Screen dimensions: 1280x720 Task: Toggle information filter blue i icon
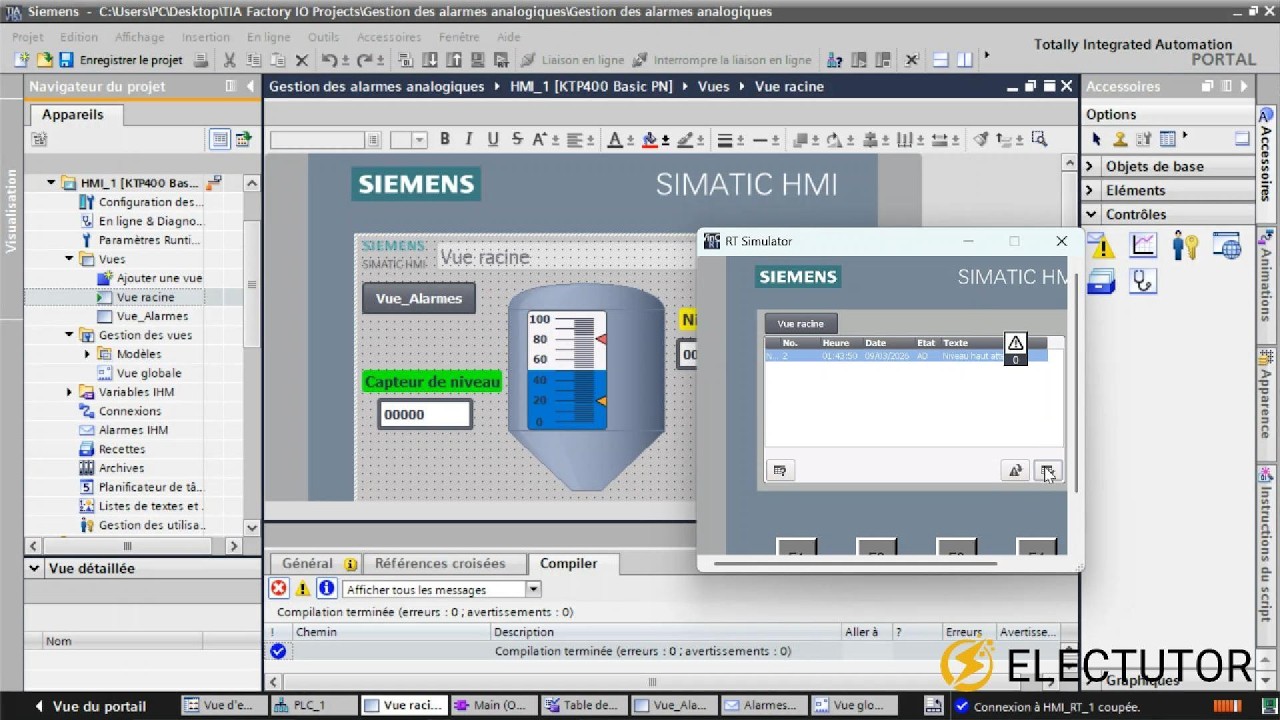(326, 589)
